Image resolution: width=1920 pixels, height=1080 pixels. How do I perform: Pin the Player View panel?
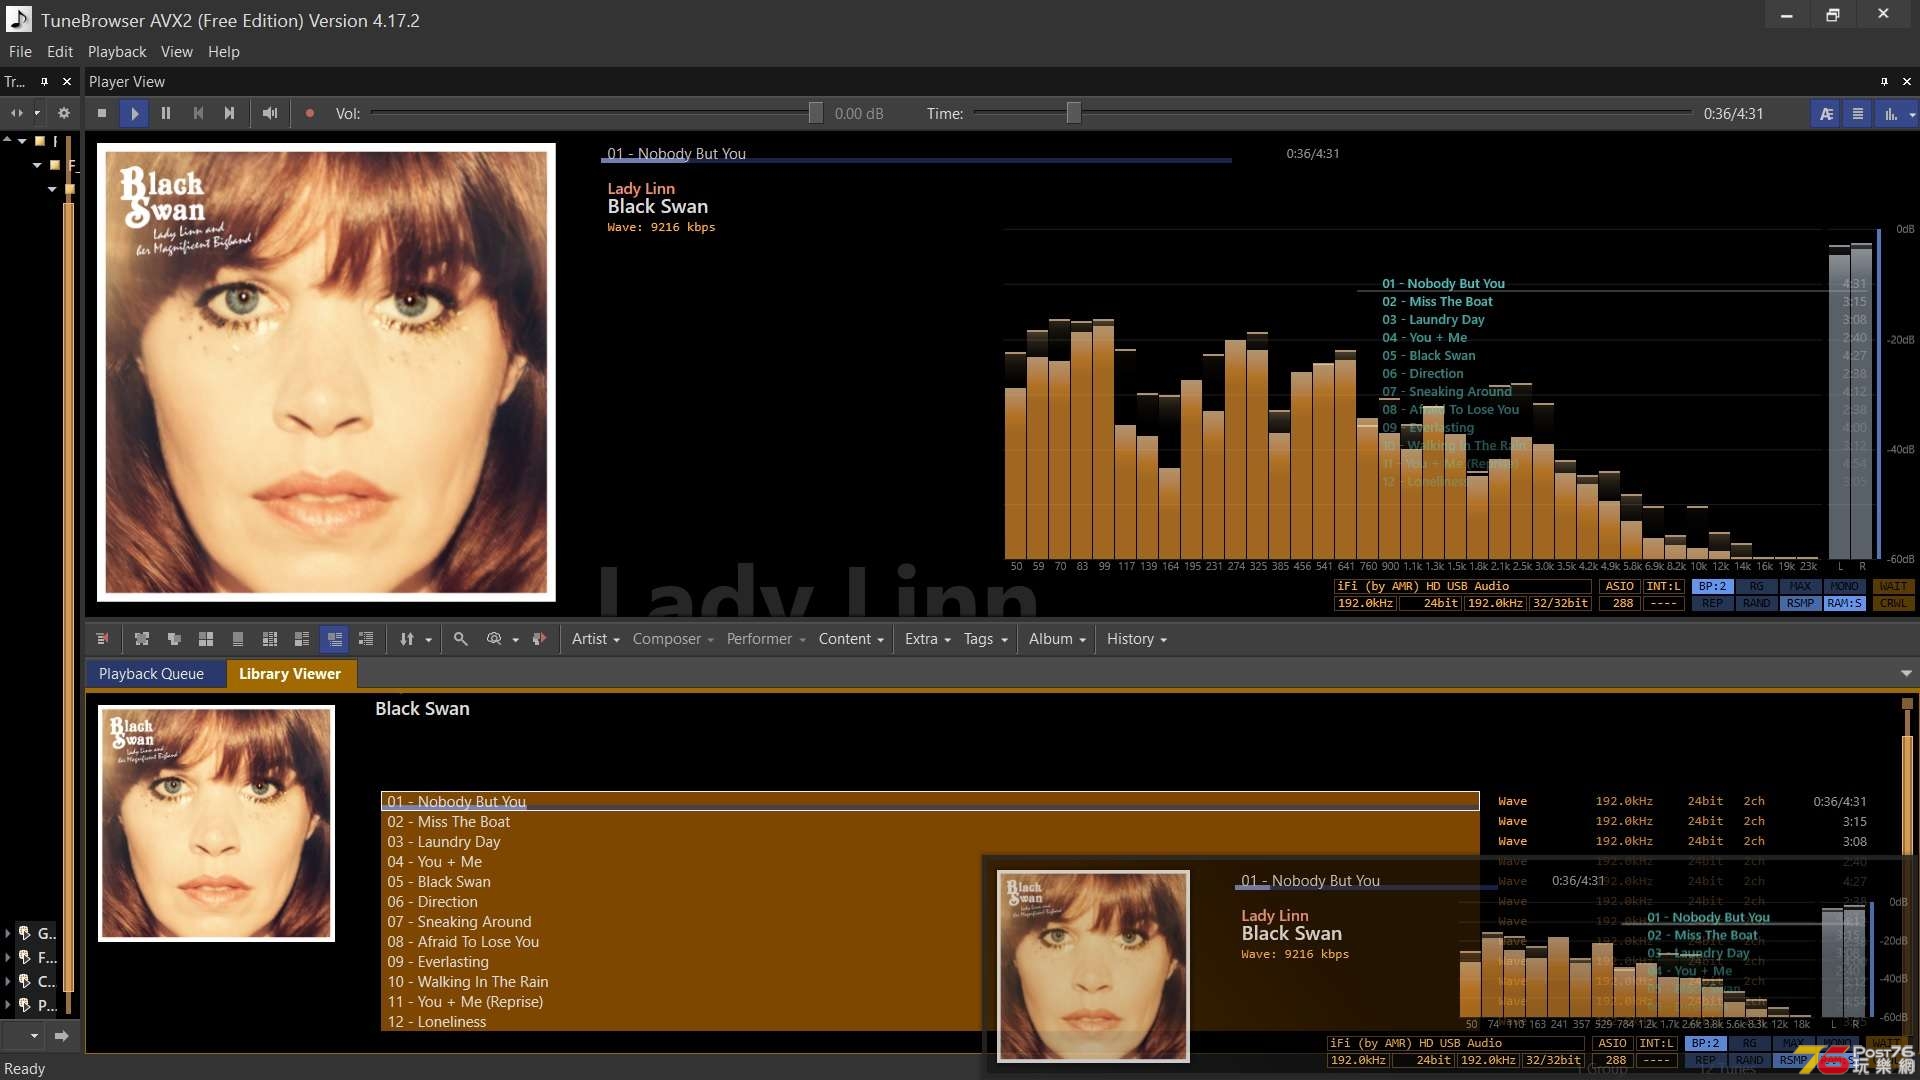(1884, 82)
